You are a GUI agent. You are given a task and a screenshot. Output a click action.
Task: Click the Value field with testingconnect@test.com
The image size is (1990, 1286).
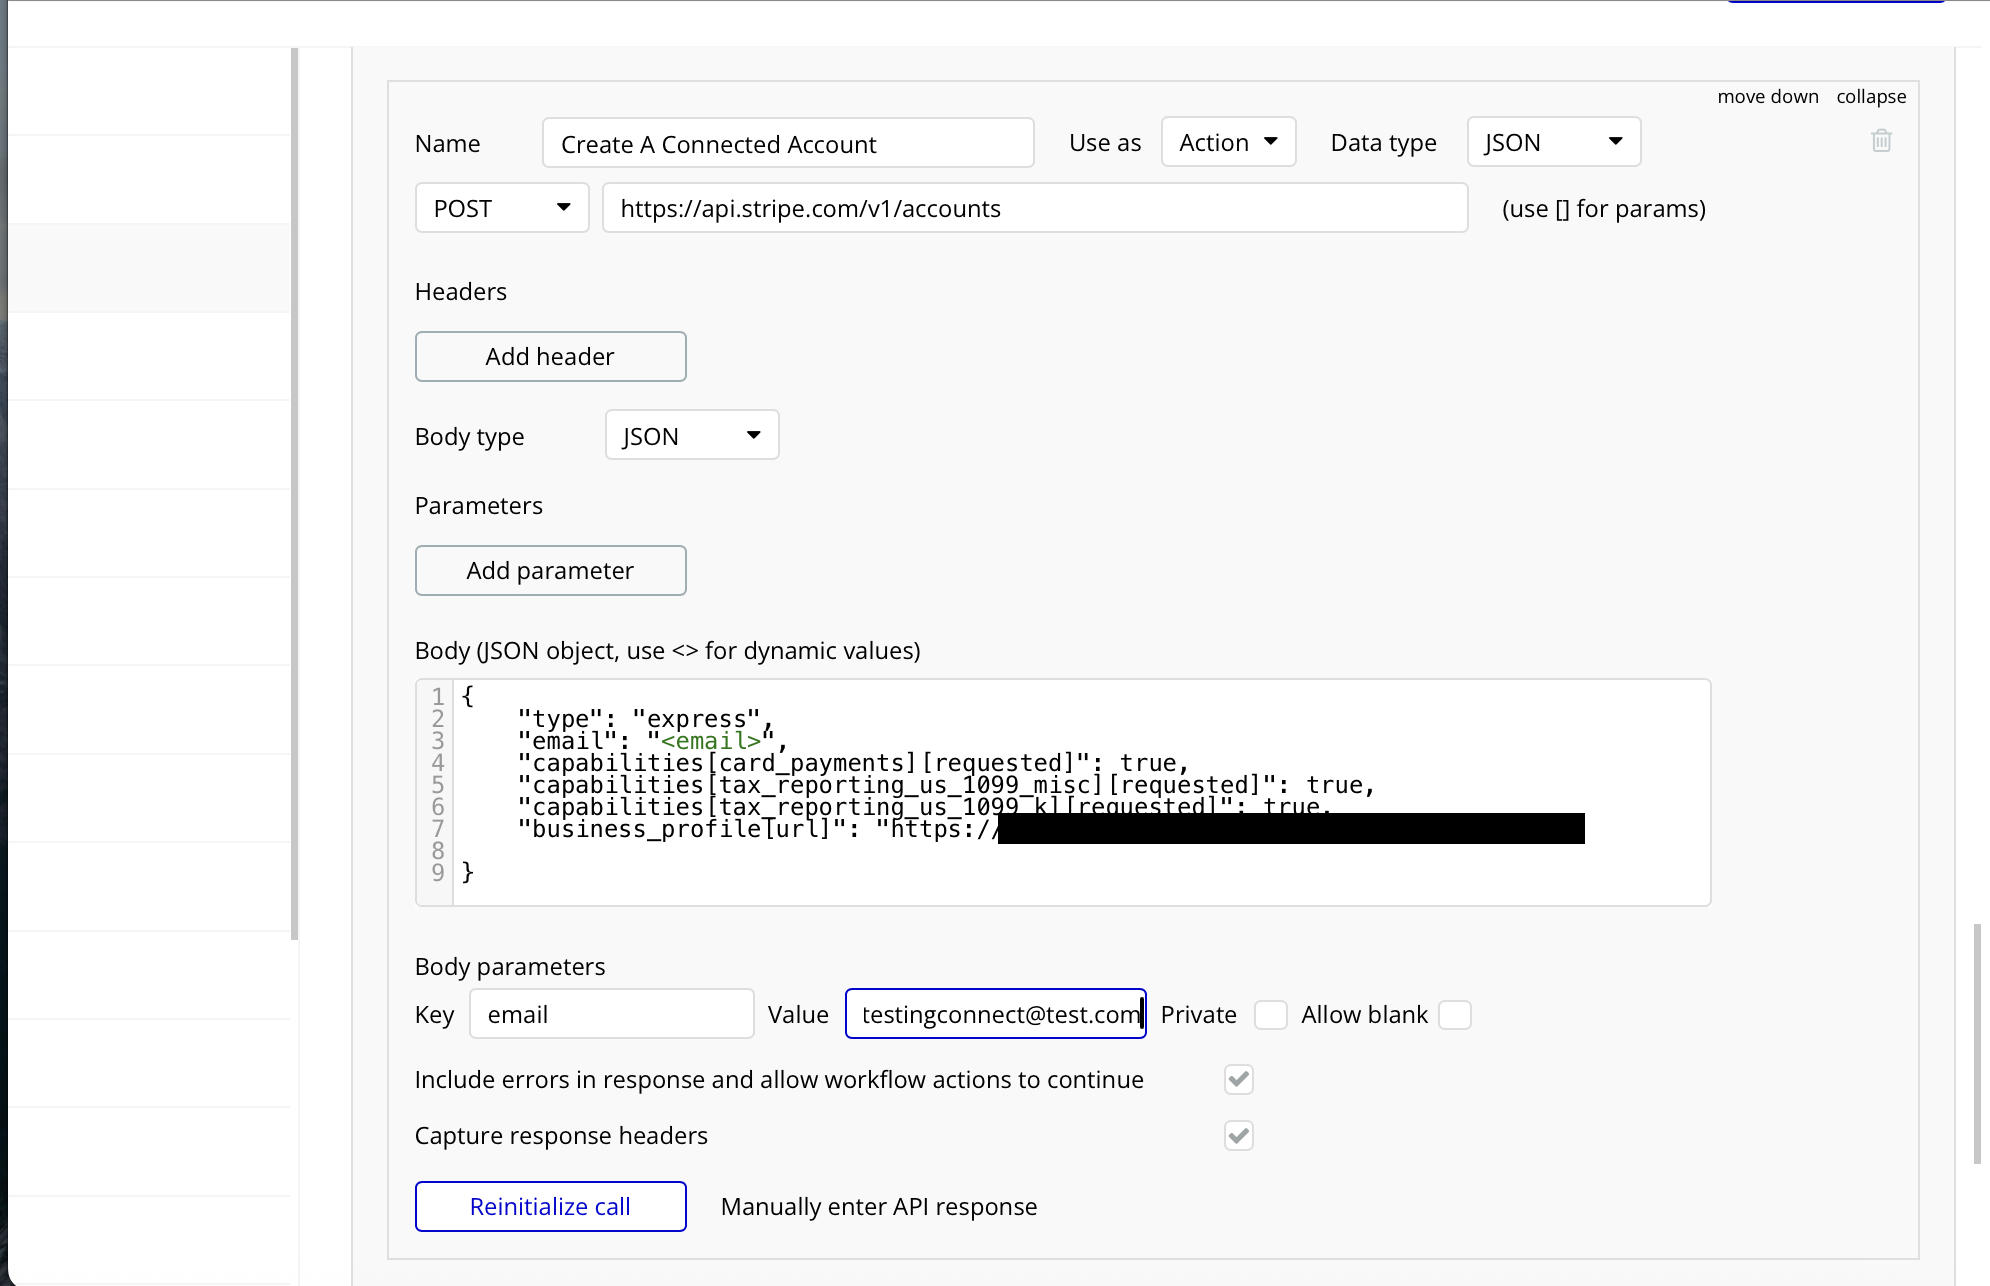(994, 1015)
